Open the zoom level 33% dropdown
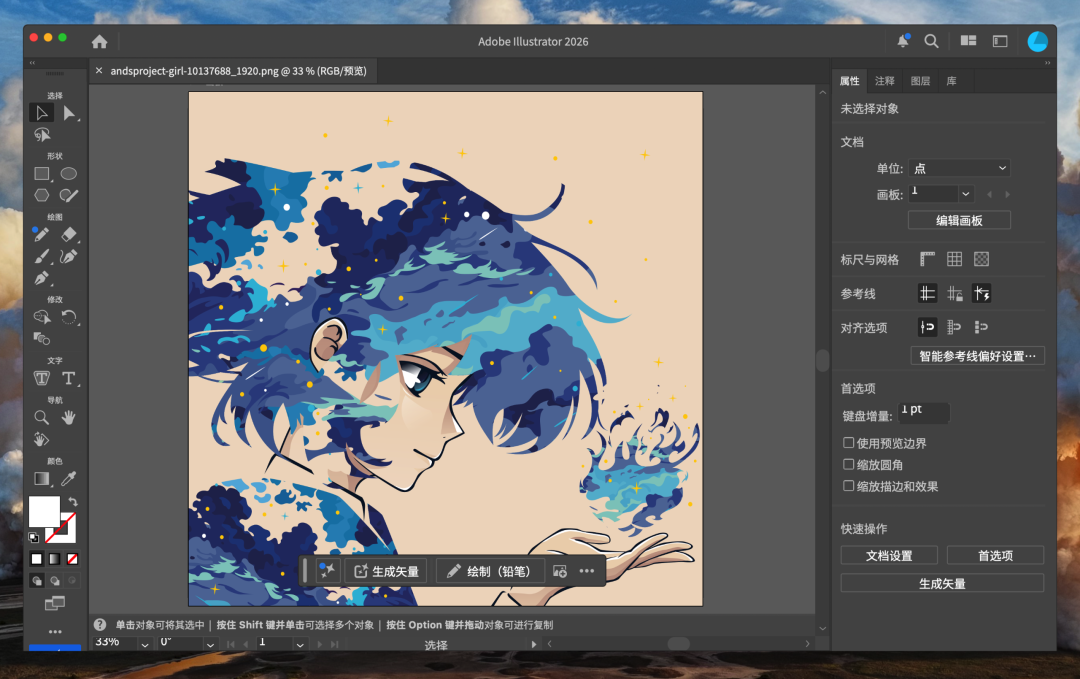1080x679 pixels. coord(145,645)
